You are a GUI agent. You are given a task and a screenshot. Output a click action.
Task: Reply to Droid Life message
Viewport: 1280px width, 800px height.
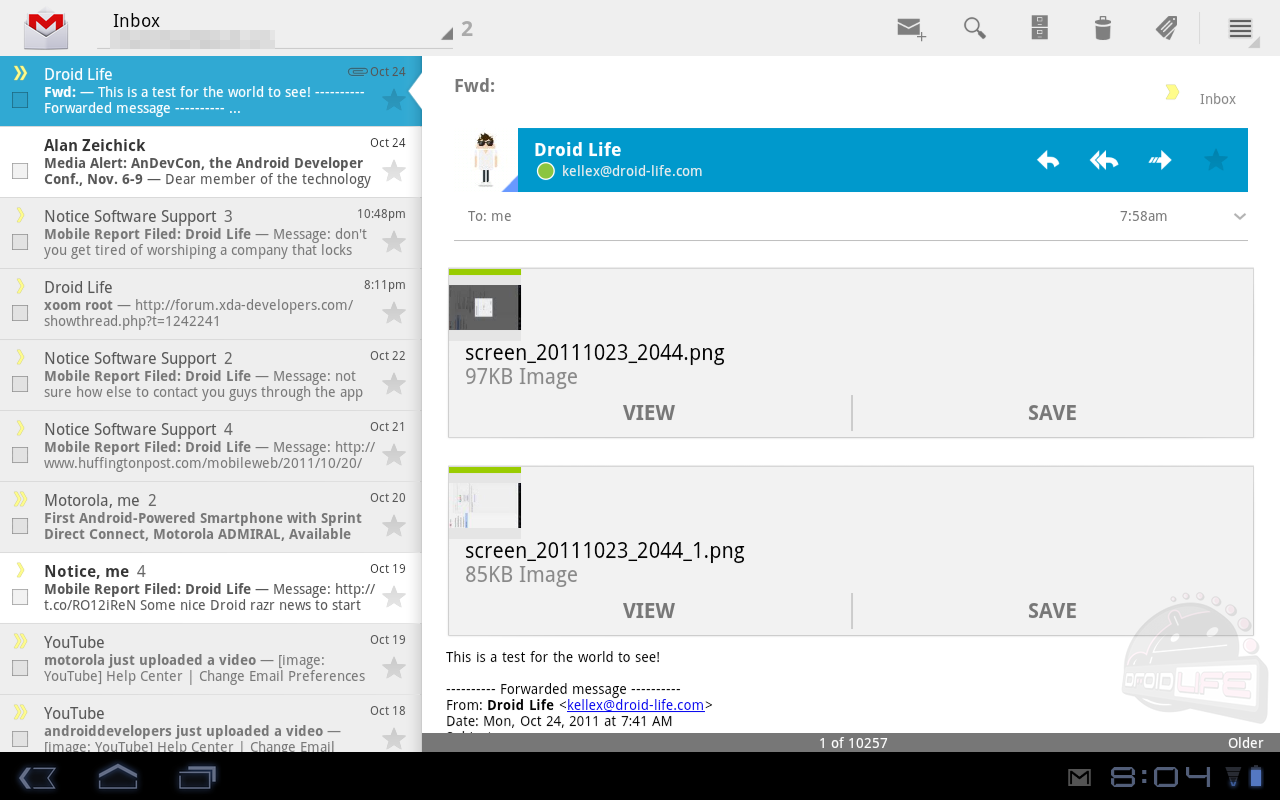coord(1047,160)
